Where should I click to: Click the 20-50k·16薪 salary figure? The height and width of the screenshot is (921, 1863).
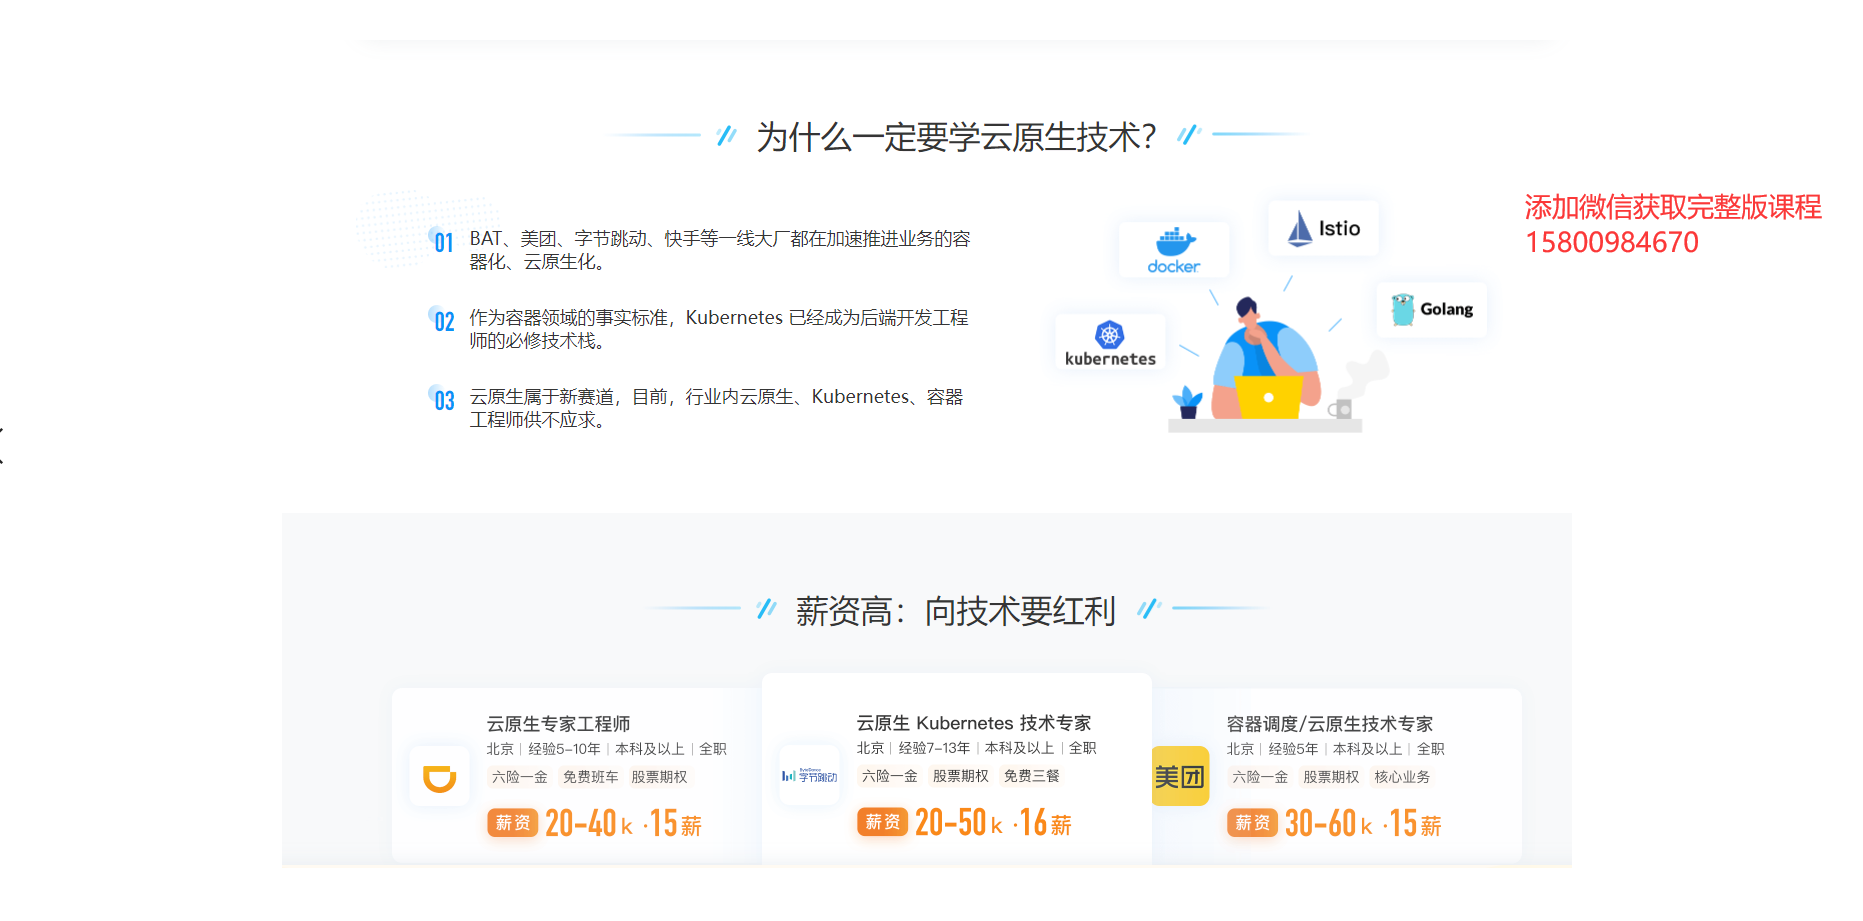click(993, 822)
